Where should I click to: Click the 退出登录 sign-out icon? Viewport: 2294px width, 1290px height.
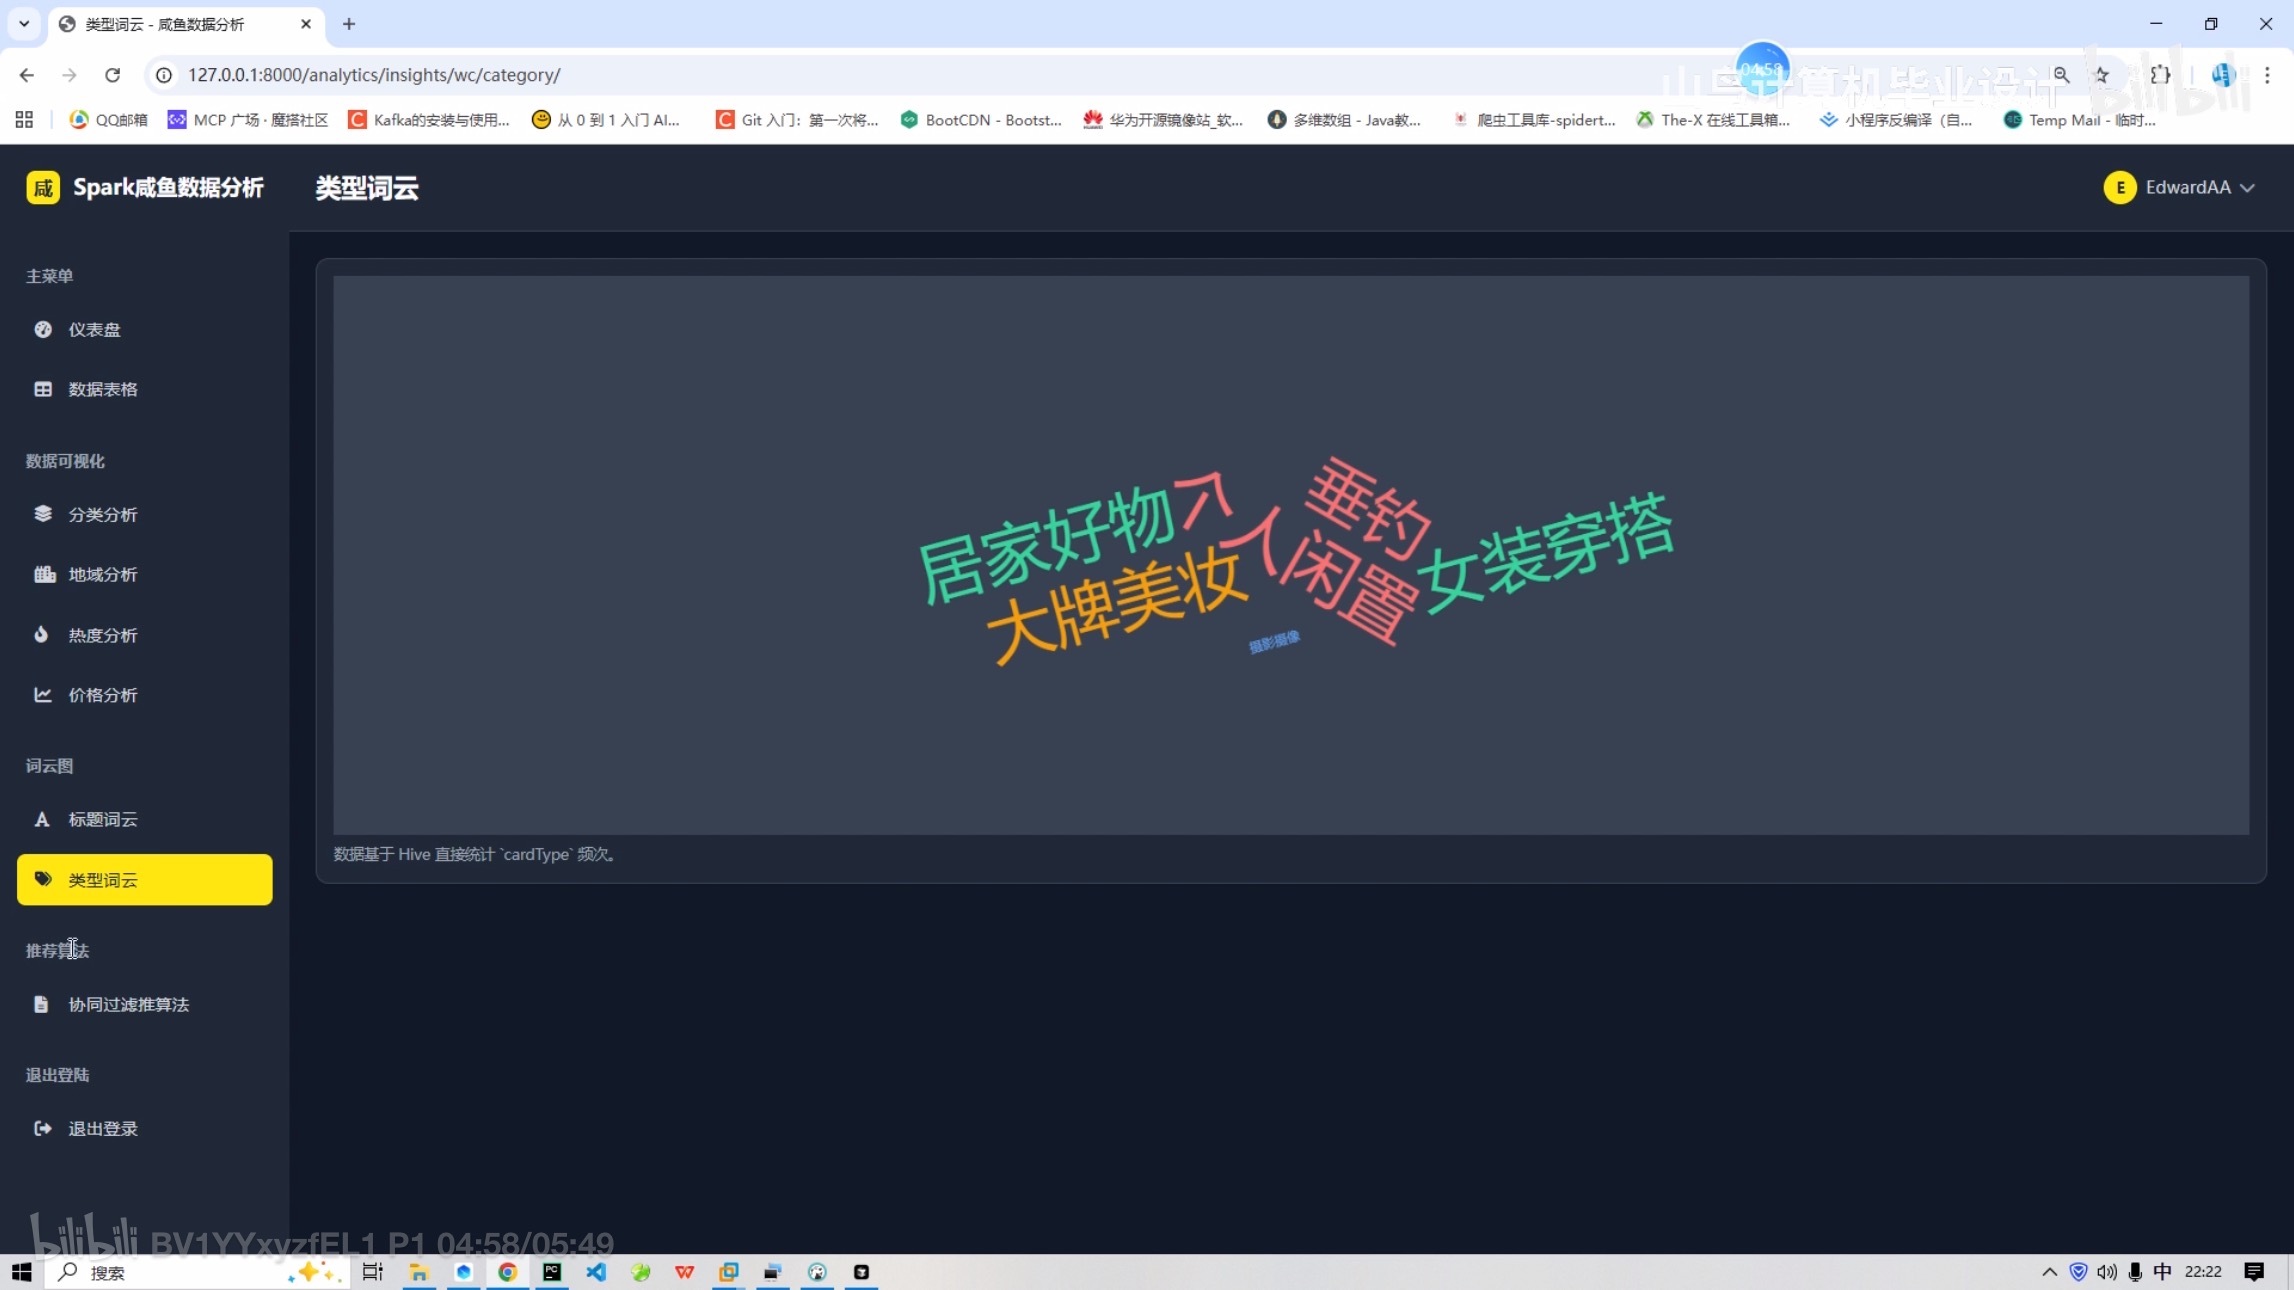pyautogui.click(x=43, y=1128)
